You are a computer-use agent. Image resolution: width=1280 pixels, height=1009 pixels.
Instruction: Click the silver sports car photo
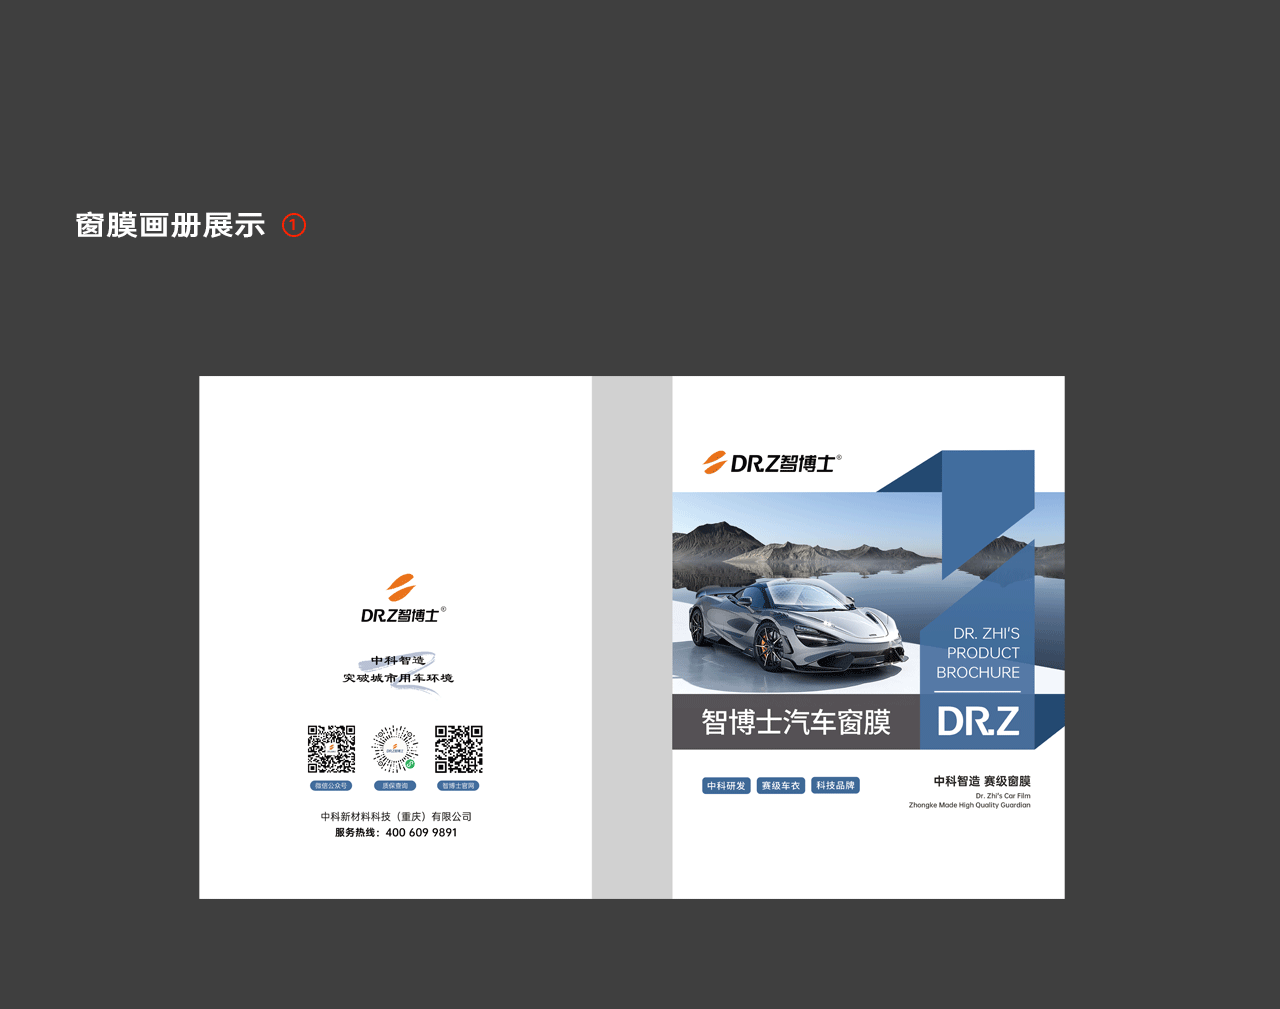click(x=796, y=625)
